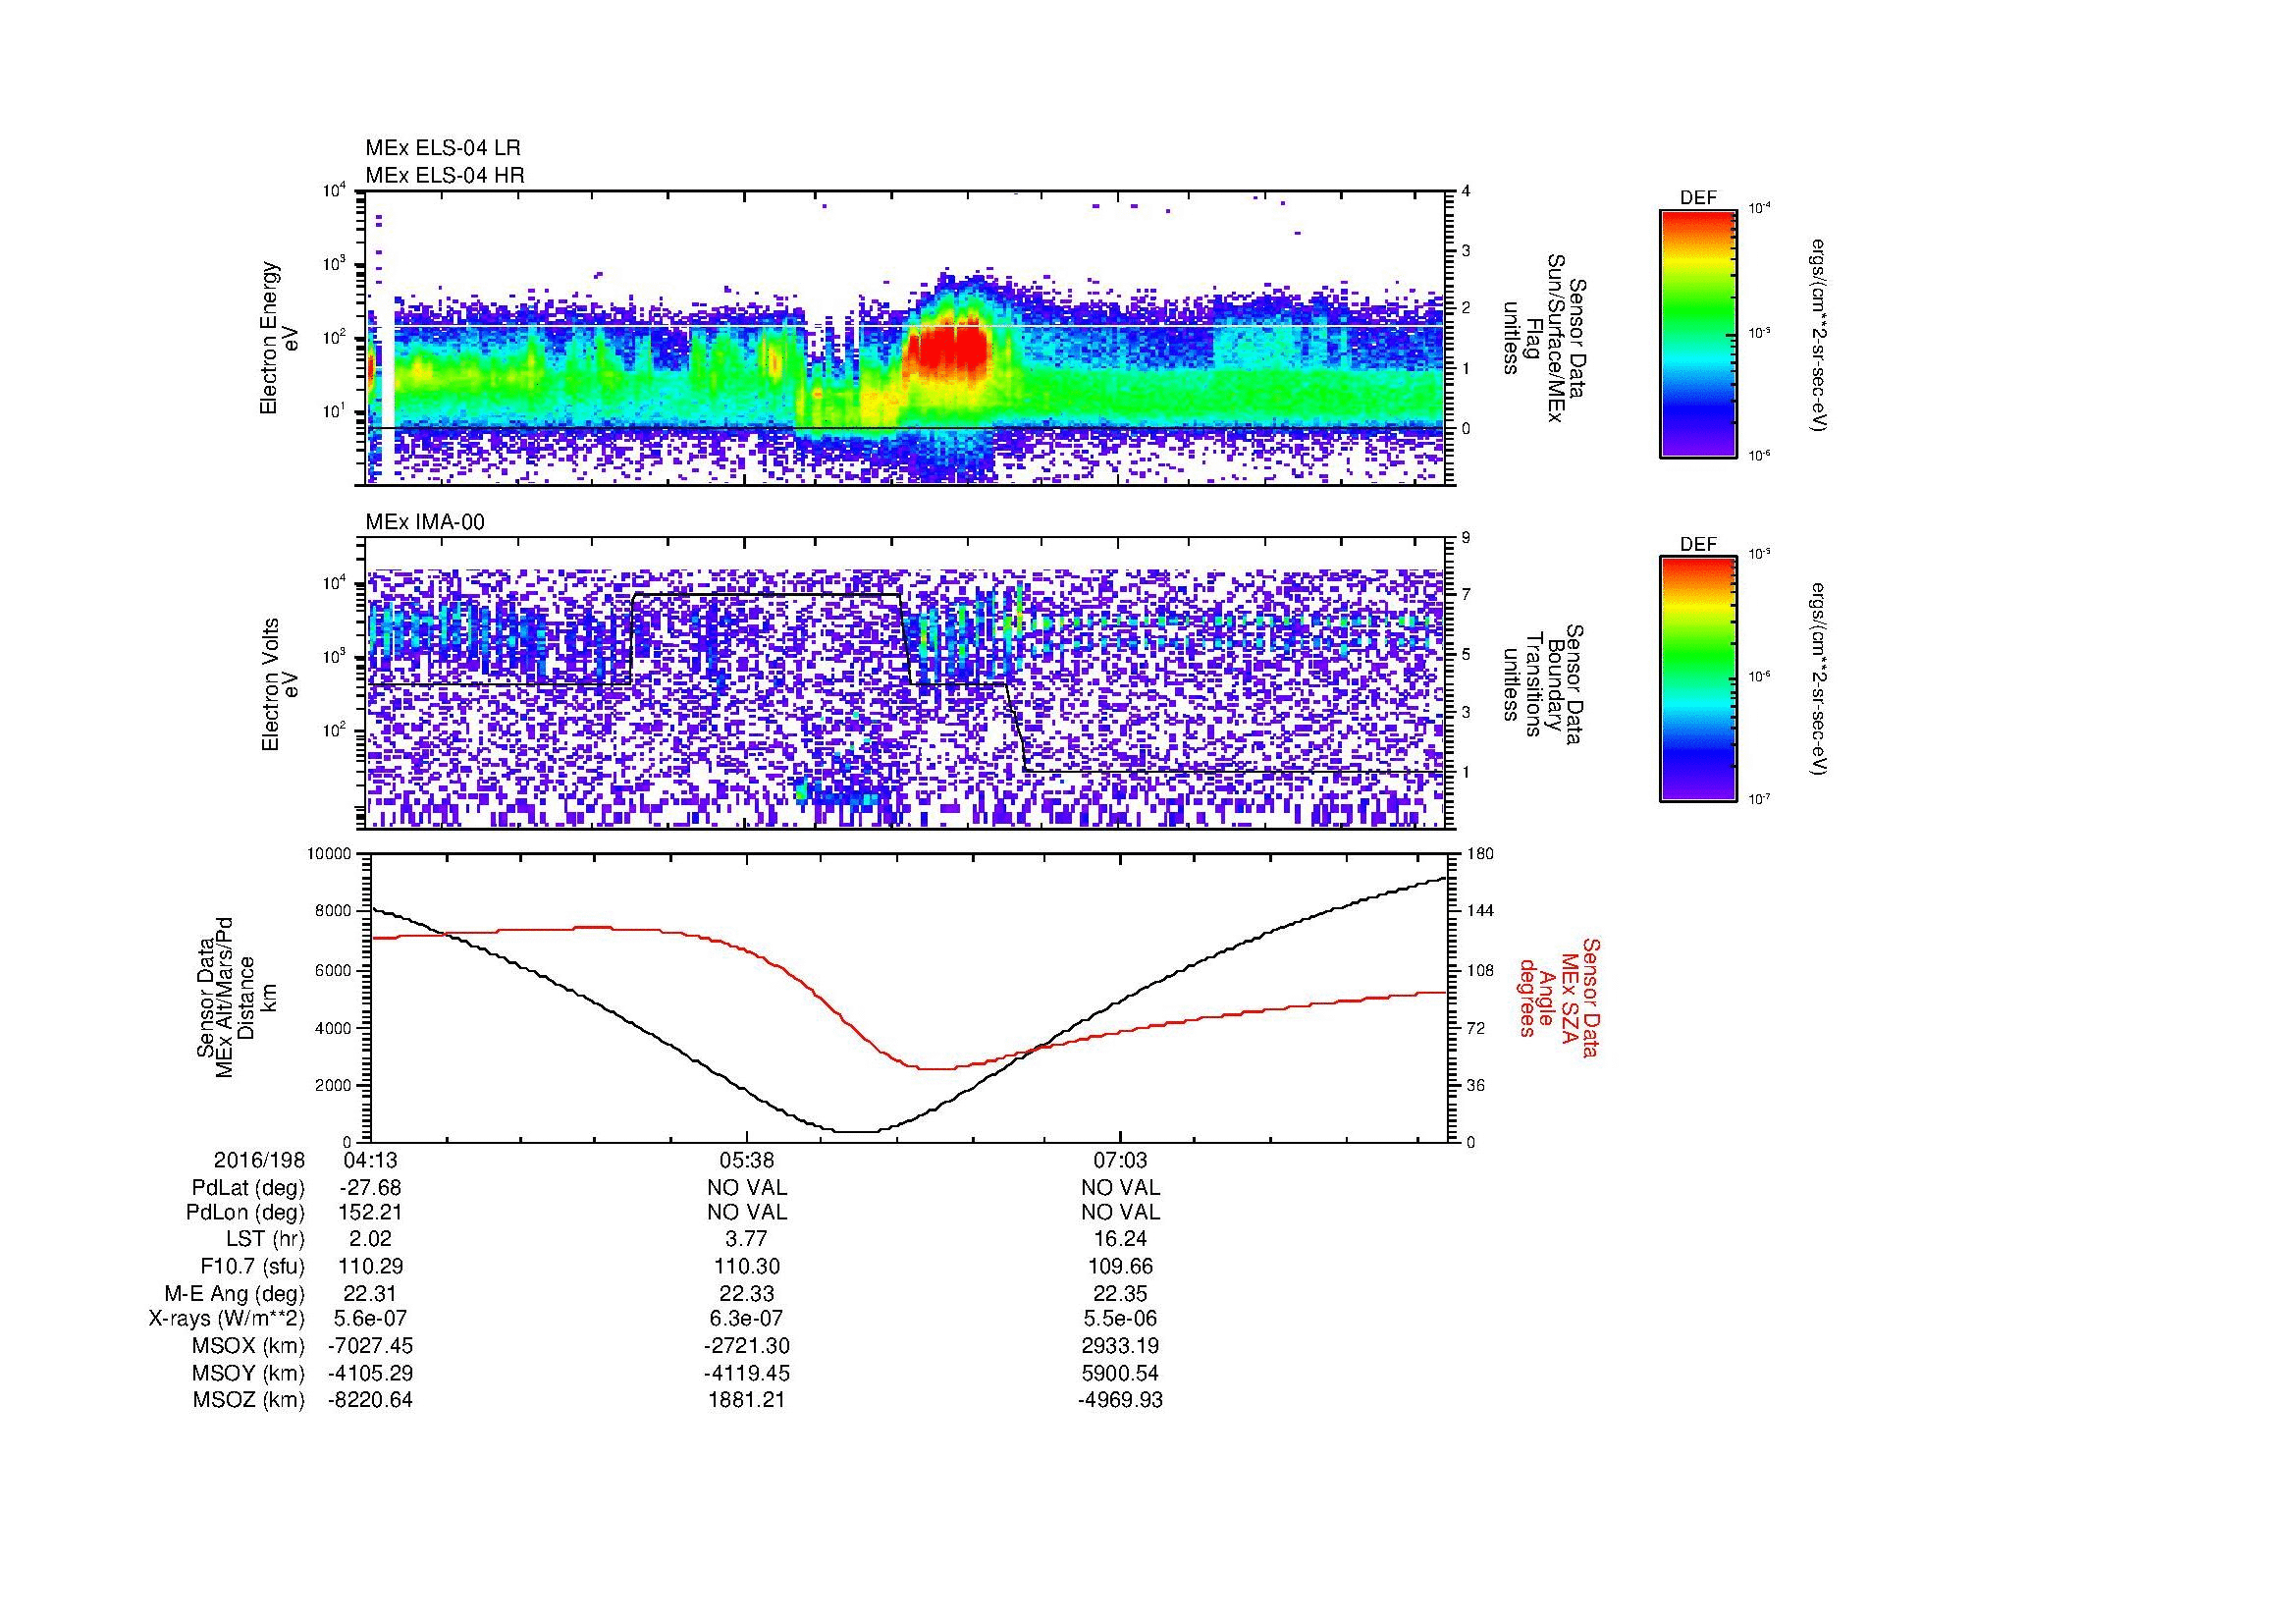
Task: Click the upper DEF color bar
Action: [1697, 333]
